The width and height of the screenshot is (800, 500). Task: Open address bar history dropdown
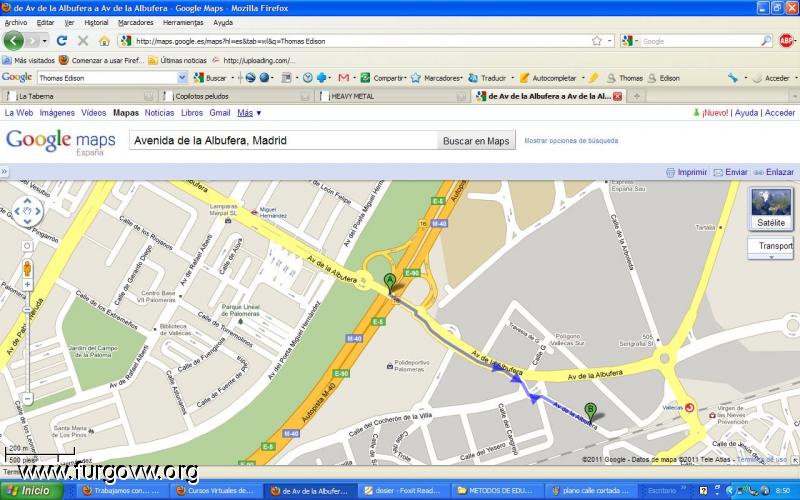609,41
